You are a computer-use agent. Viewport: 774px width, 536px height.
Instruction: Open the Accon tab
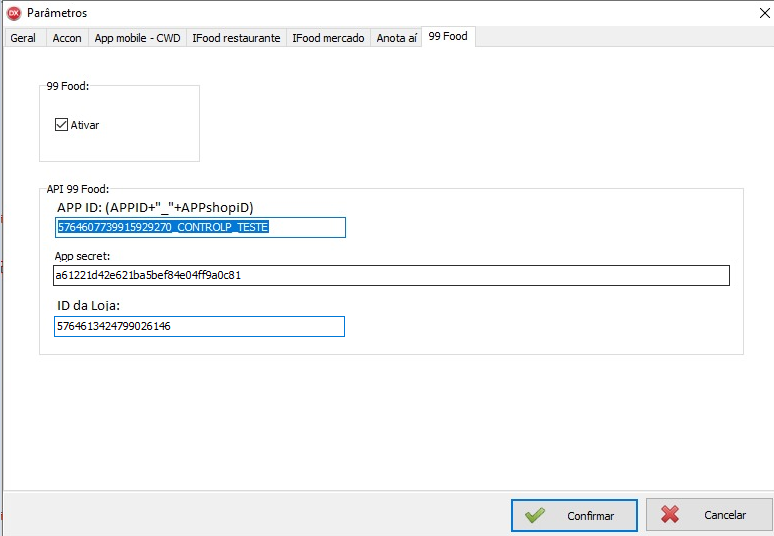[67, 38]
